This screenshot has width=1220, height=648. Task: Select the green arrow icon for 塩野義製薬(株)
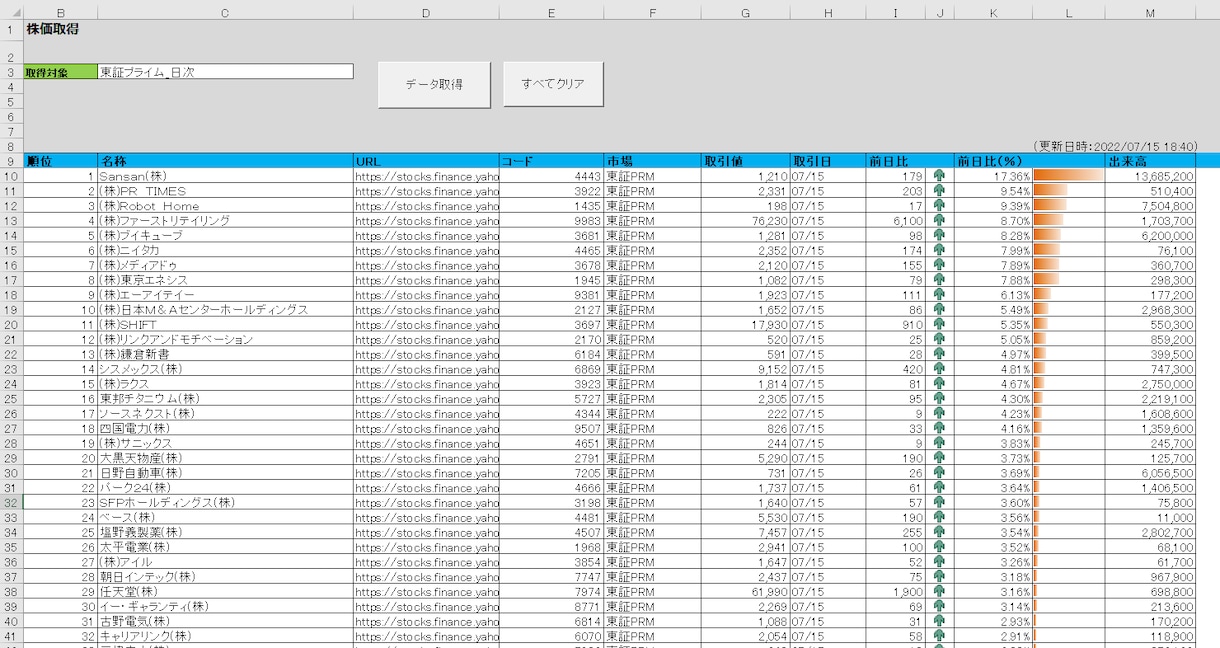(x=939, y=532)
